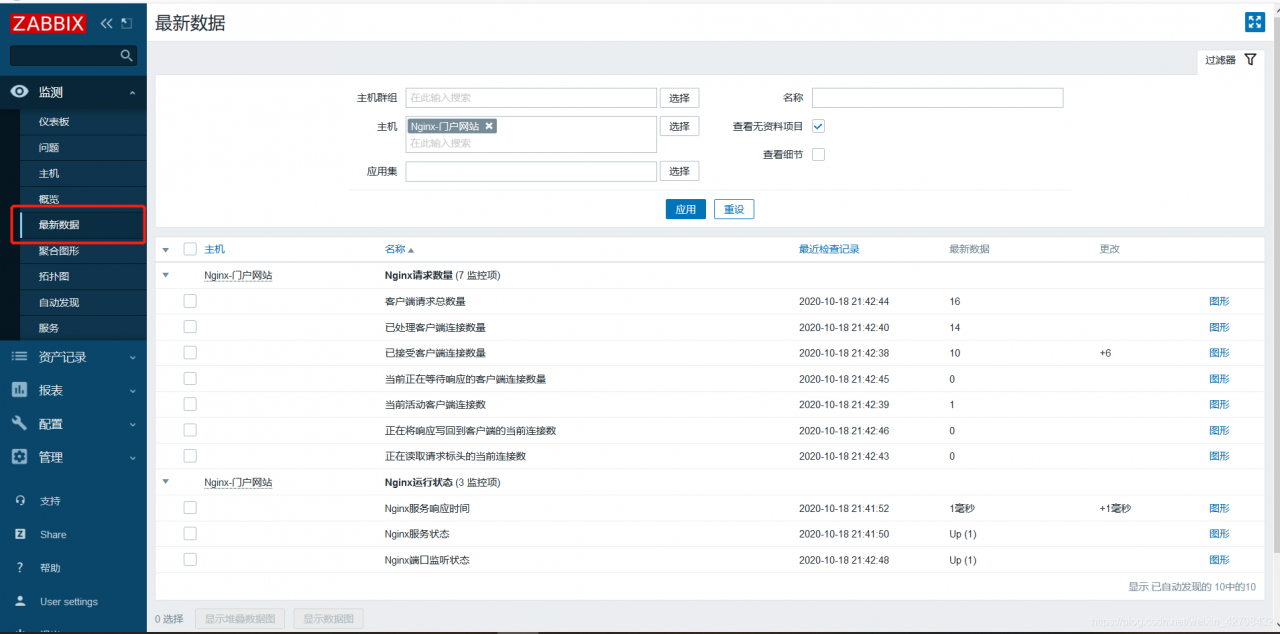Click 选择 next to 主机 field

point(679,126)
